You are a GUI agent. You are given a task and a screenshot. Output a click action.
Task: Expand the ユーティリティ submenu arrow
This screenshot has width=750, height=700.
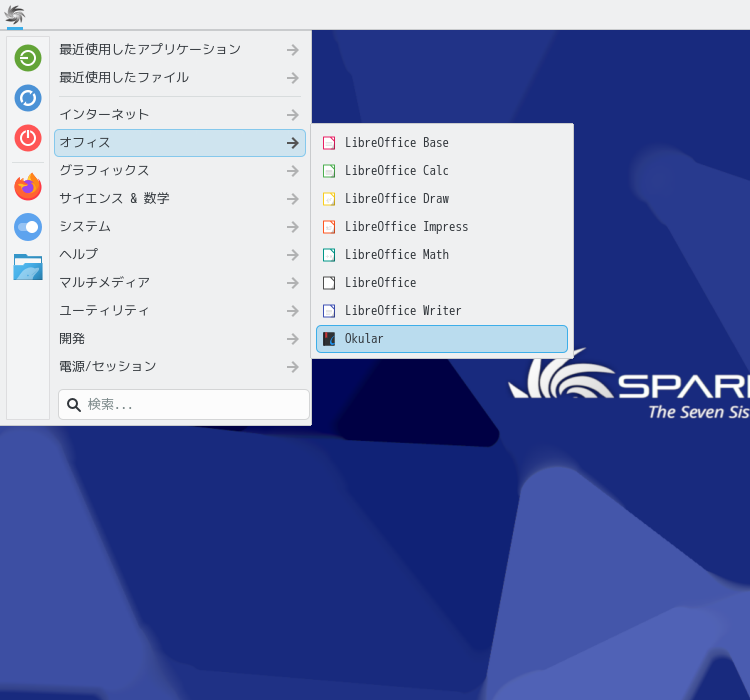(x=293, y=311)
